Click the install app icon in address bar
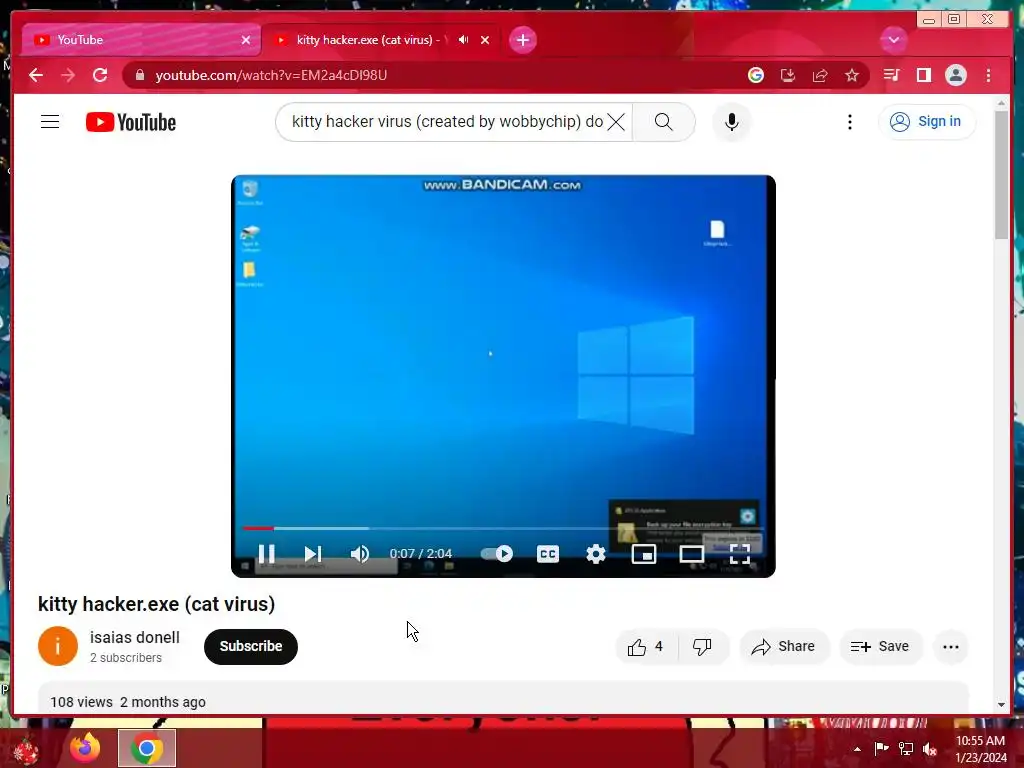This screenshot has height=768, width=1024. 788,76
